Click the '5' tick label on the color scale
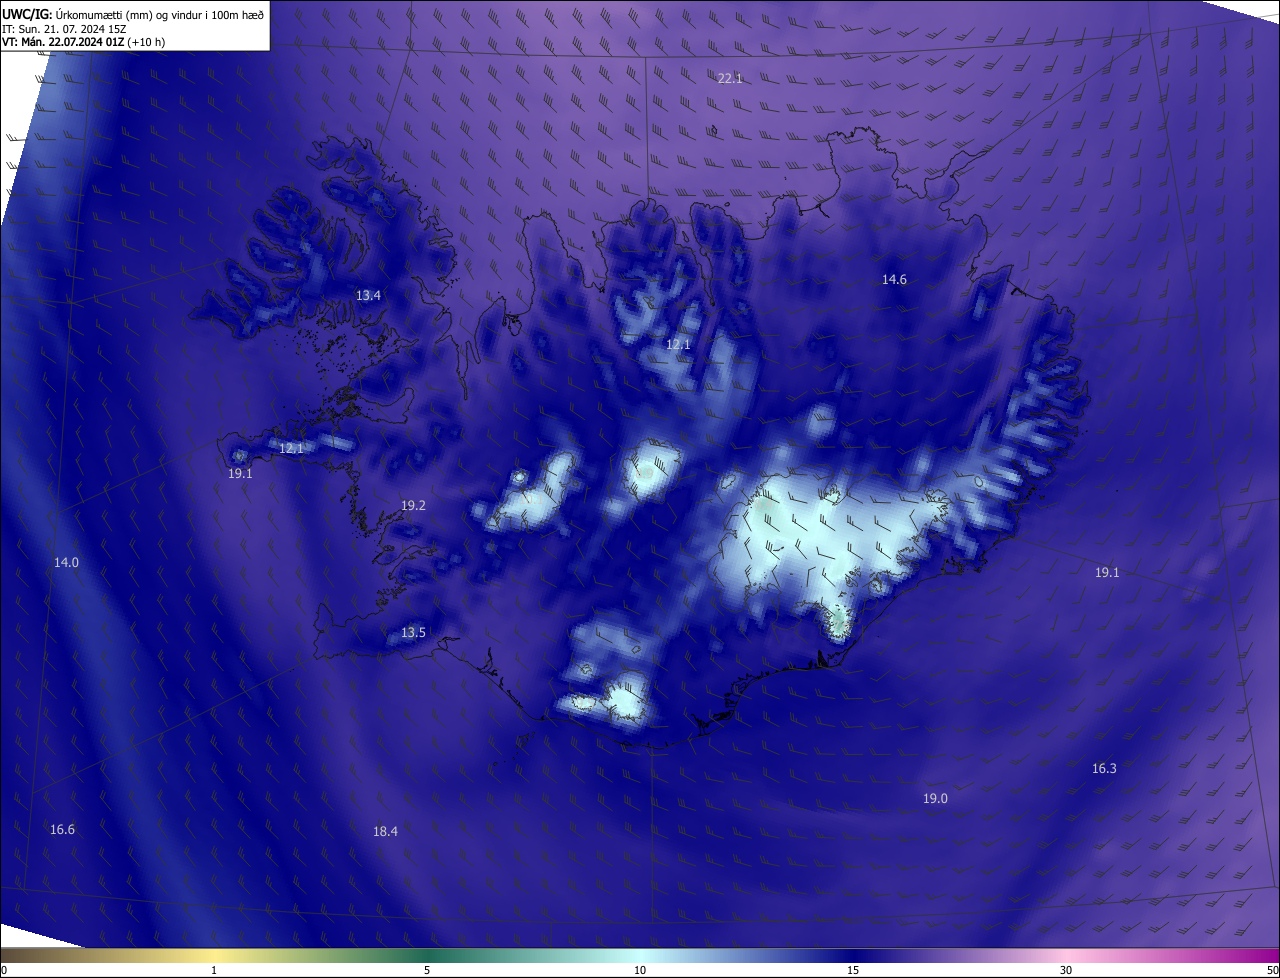1280x978 pixels. click(x=427, y=970)
